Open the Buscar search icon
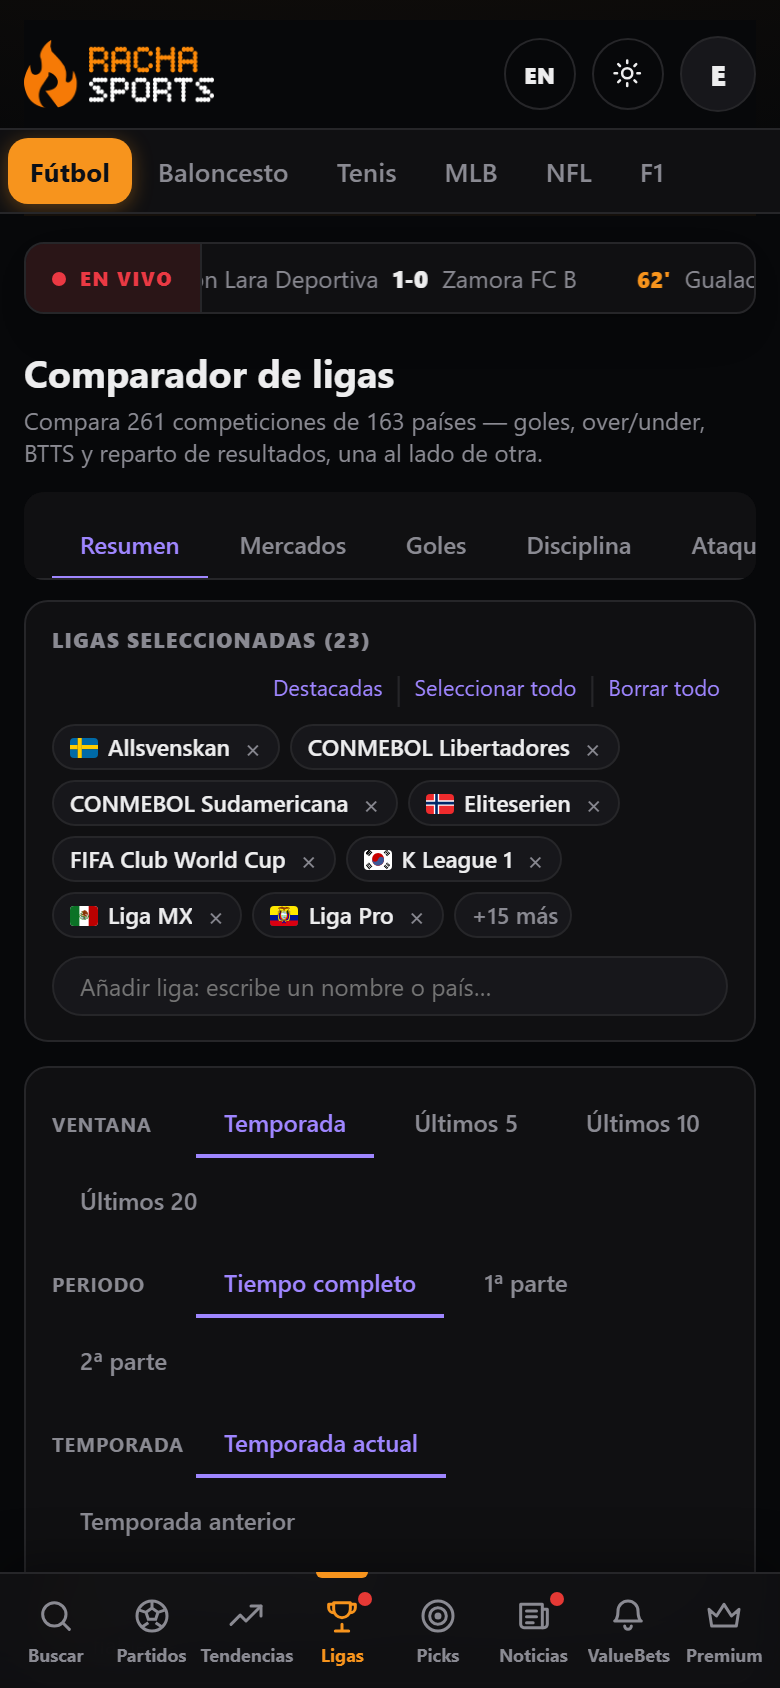The width and height of the screenshot is (780, 1688). (x=56, y=1616)
